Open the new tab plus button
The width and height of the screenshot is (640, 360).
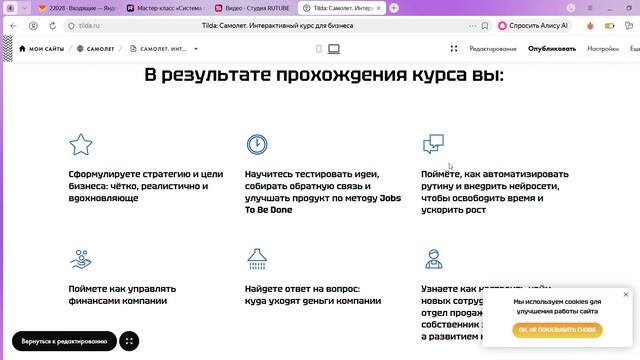(x=394, y=8)
